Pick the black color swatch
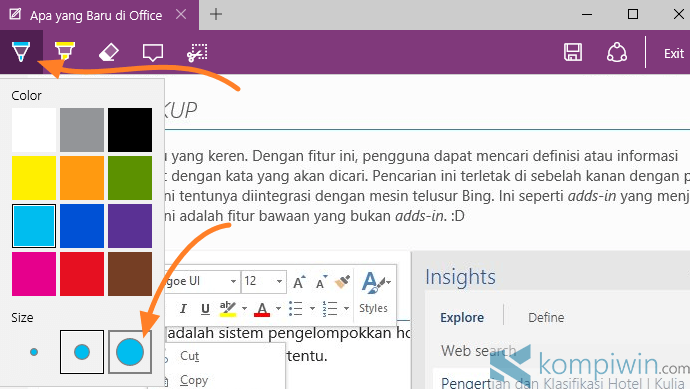 130,130
